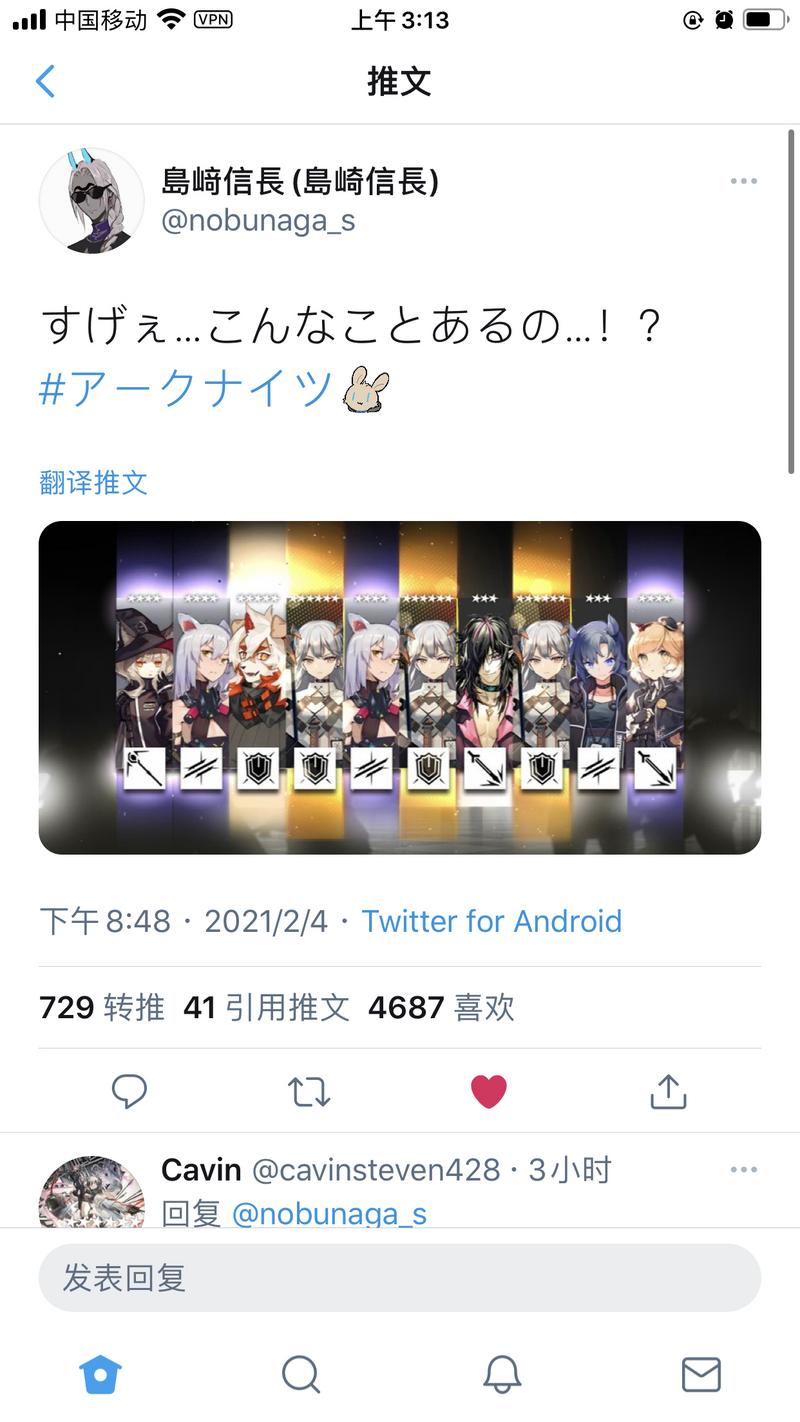Tap the back arrow icon

pos(45,81)
